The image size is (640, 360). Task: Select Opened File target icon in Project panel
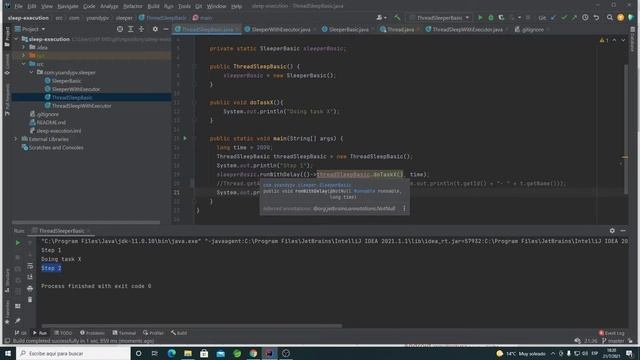click(120, 29)
